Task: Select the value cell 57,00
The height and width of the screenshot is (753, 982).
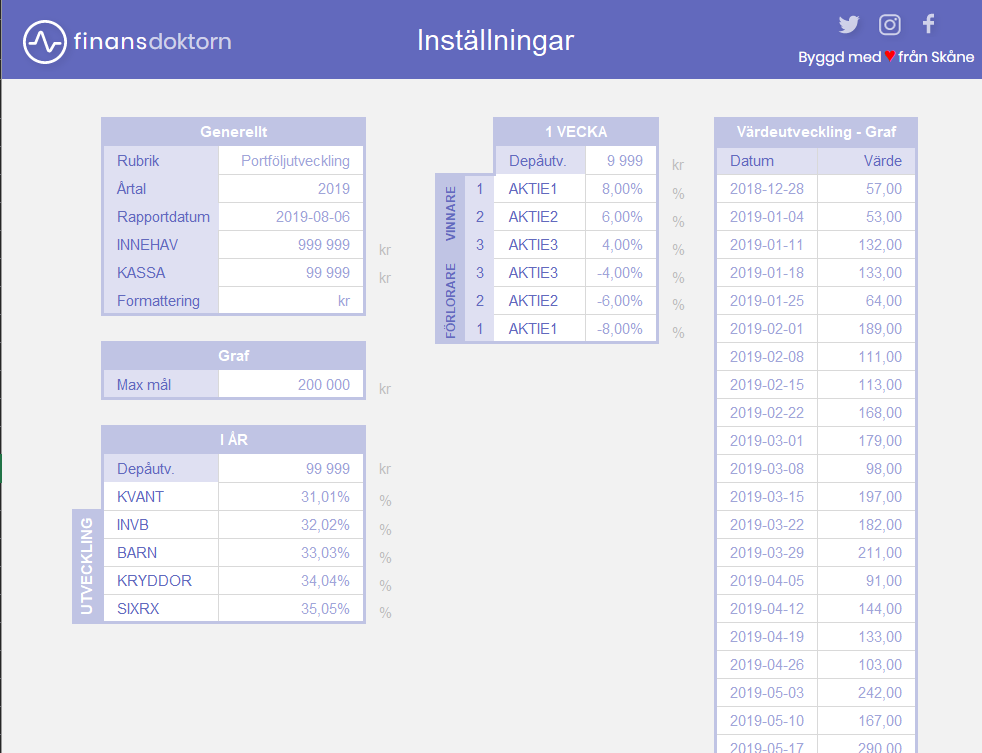Action: (866, 189)
